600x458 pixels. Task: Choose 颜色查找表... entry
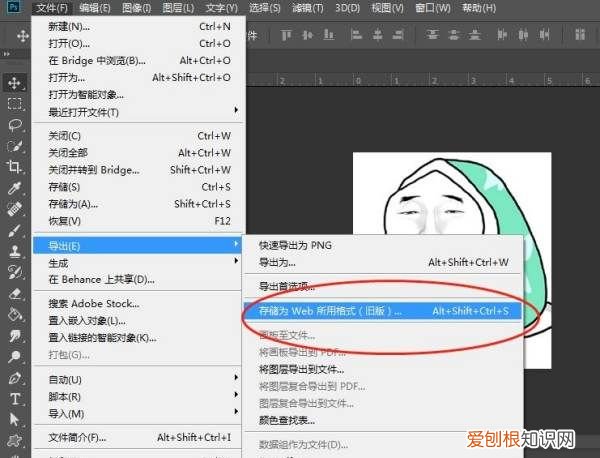[x=383, y=420]
